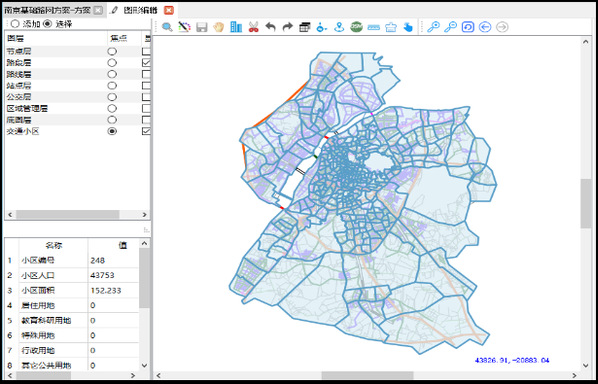598x384 pixels.
Task: Set focus to the 节点层 layer
Action: 112,51
